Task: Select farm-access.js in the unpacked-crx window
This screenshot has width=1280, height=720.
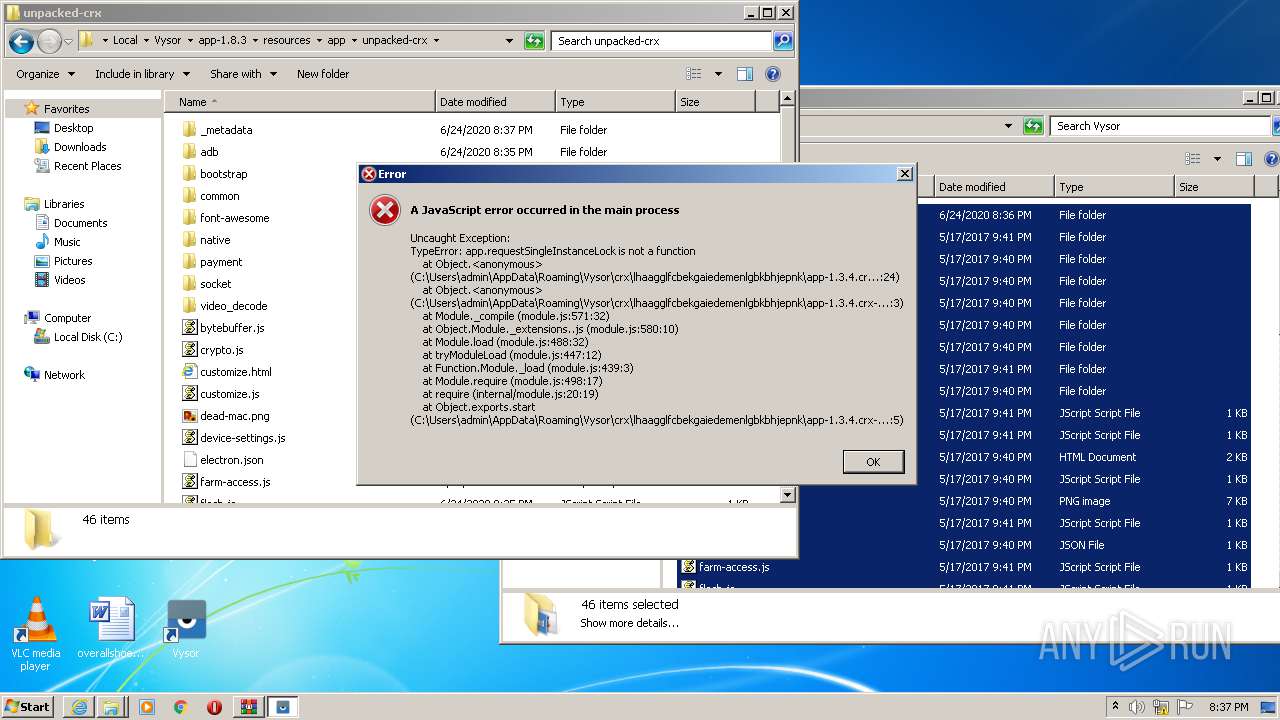Action: tap(235, 482)
